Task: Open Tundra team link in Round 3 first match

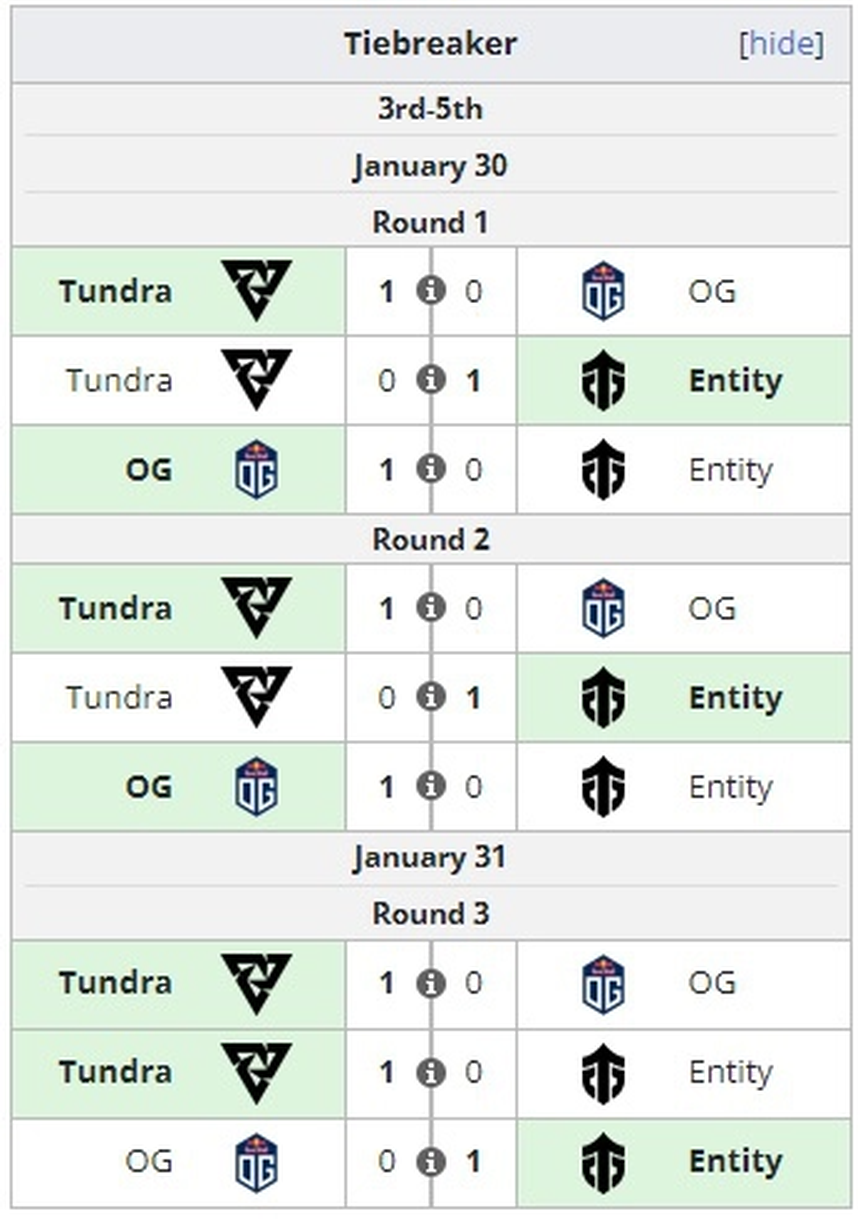Action: pyautogui.click(x=115, y=983)
